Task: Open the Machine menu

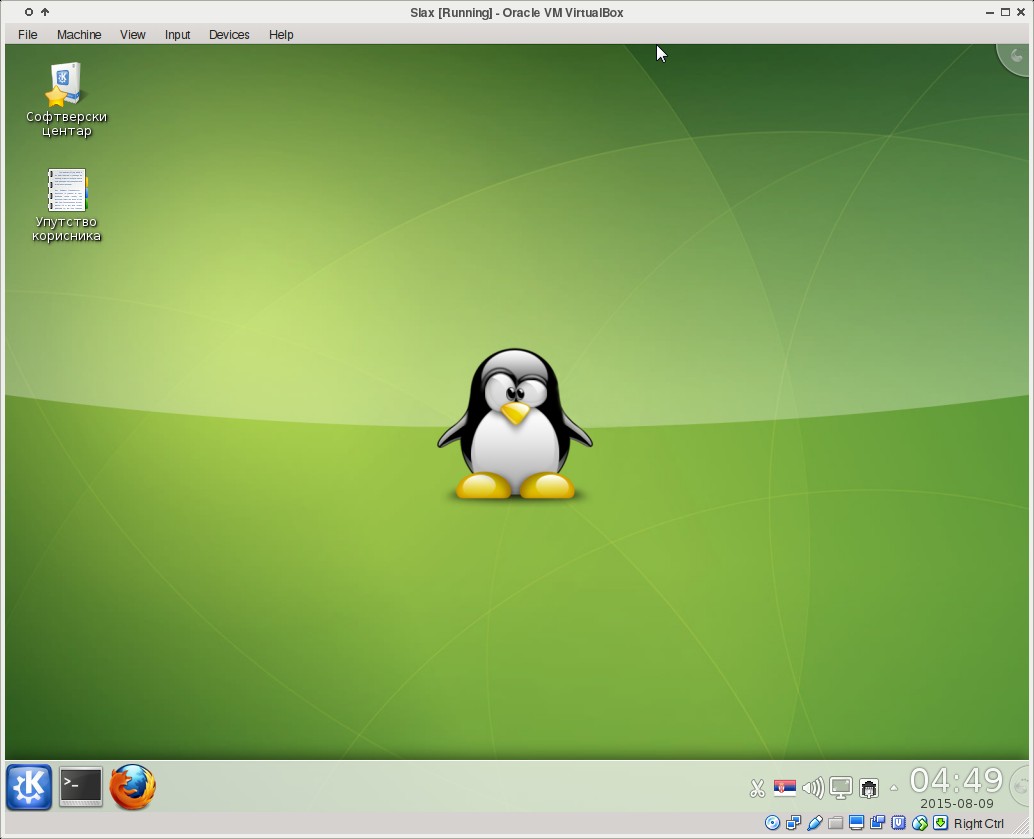Action: 79,34
